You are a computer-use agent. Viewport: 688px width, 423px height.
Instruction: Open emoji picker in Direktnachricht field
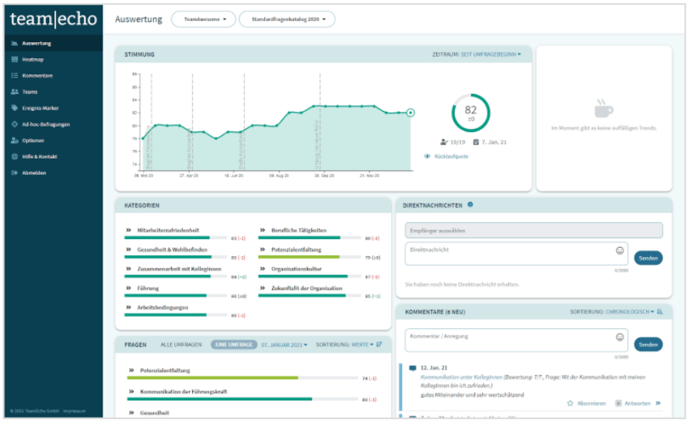click(620, 251)
